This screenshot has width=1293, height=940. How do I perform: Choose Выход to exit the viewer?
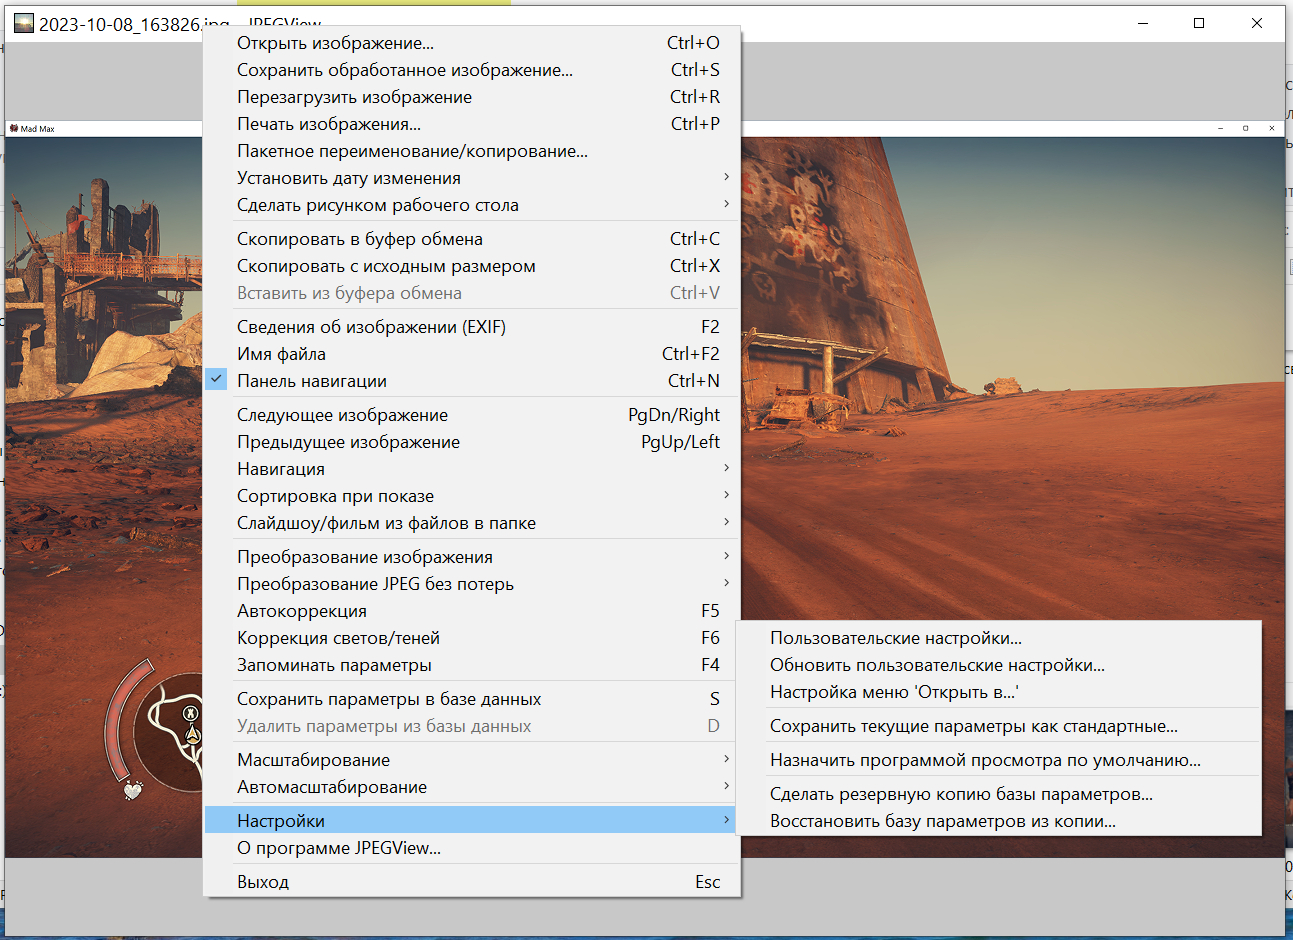point(471,882)
